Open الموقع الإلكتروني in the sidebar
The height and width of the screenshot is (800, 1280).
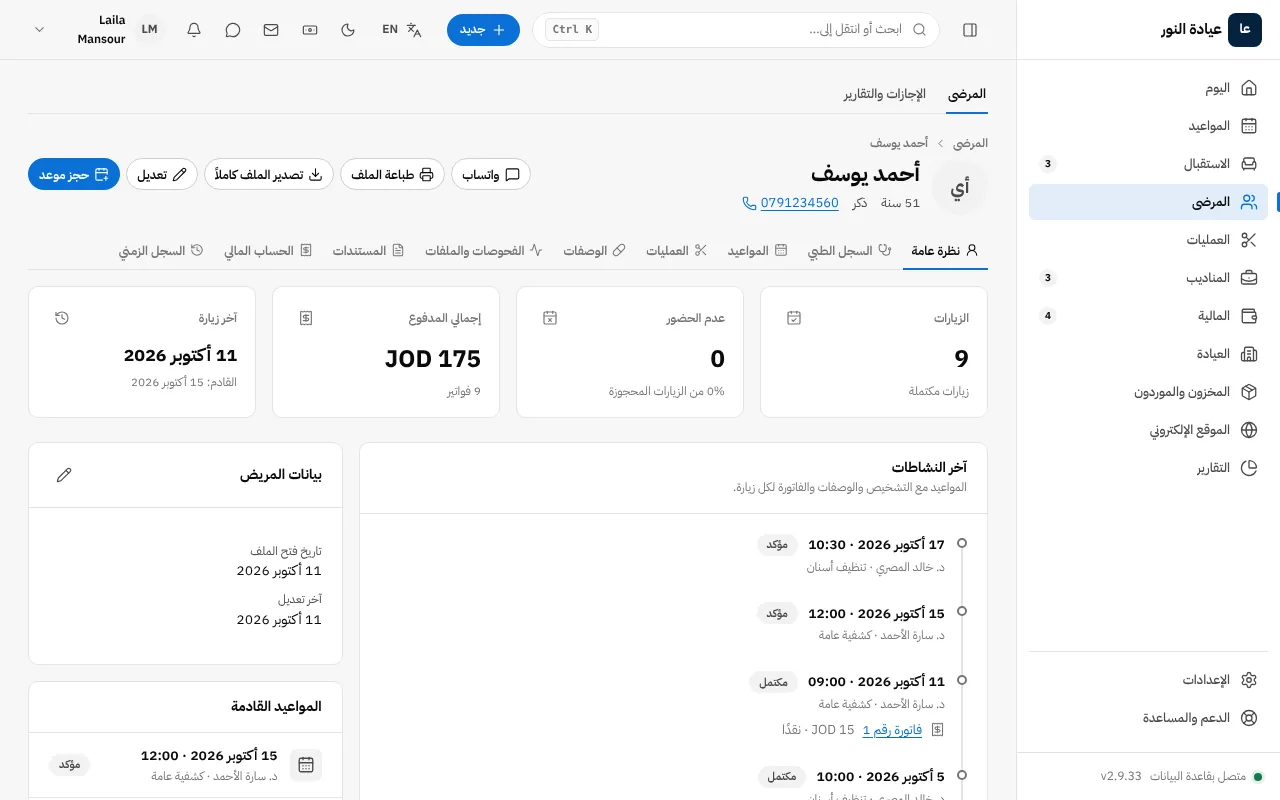(x=1148, y=430)
